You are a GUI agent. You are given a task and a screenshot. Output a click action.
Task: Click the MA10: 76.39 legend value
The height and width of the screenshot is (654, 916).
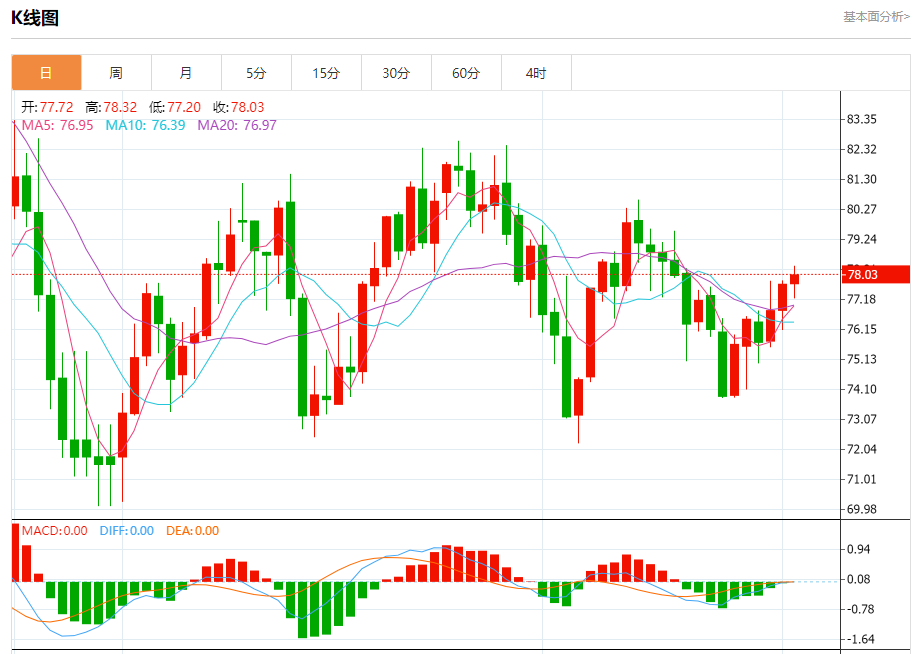145,125
